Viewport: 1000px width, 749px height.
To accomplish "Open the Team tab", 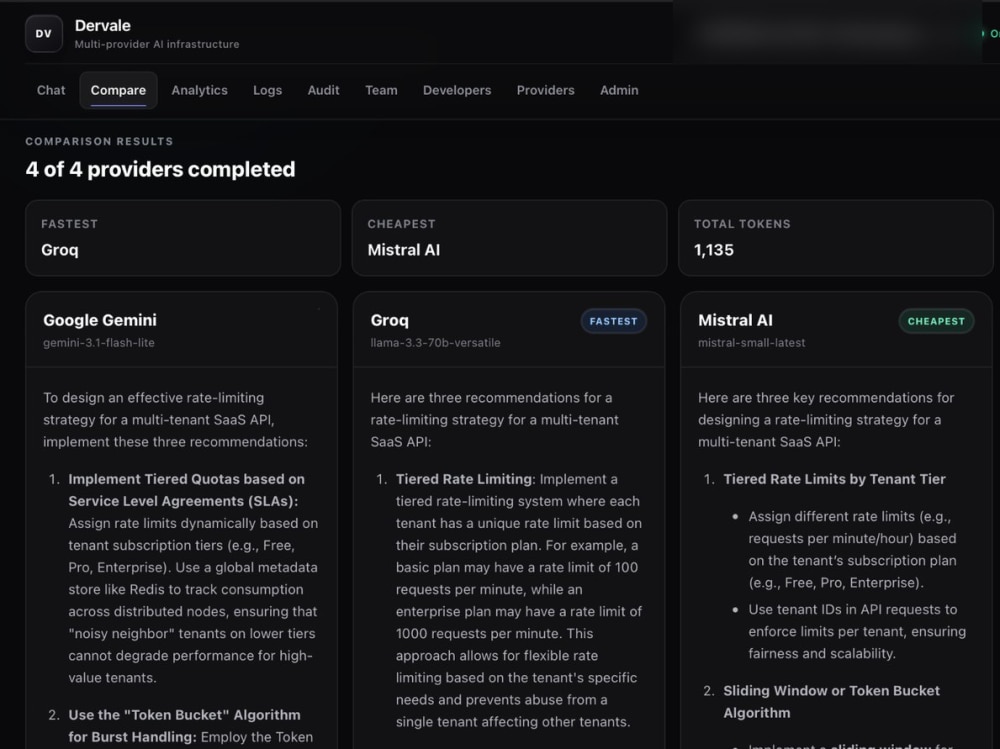I will [x=381, y=91].
